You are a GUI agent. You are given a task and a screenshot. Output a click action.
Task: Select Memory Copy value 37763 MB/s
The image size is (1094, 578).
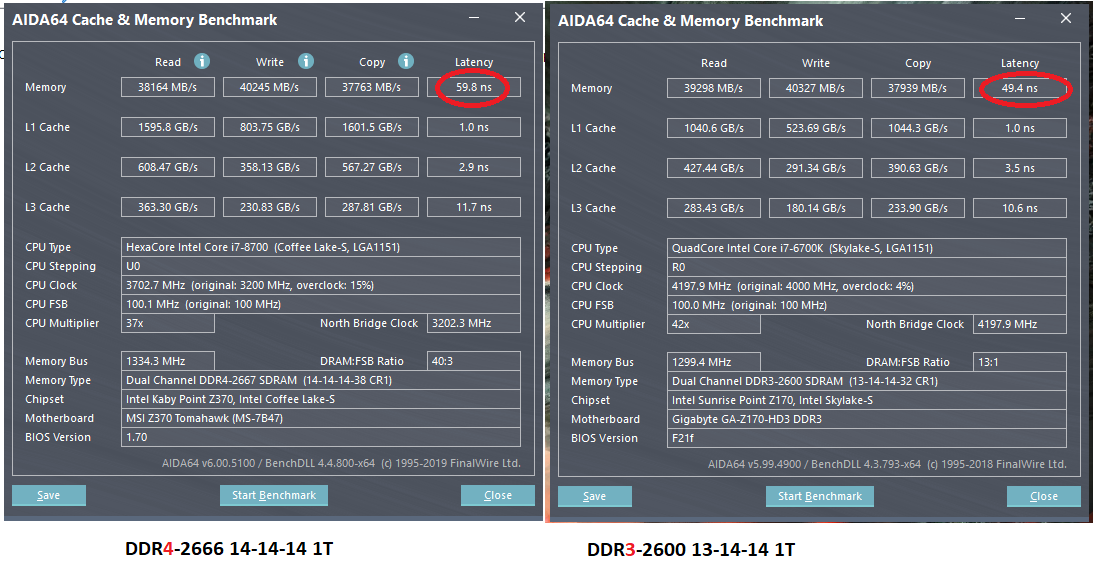[x=372, y=87]
